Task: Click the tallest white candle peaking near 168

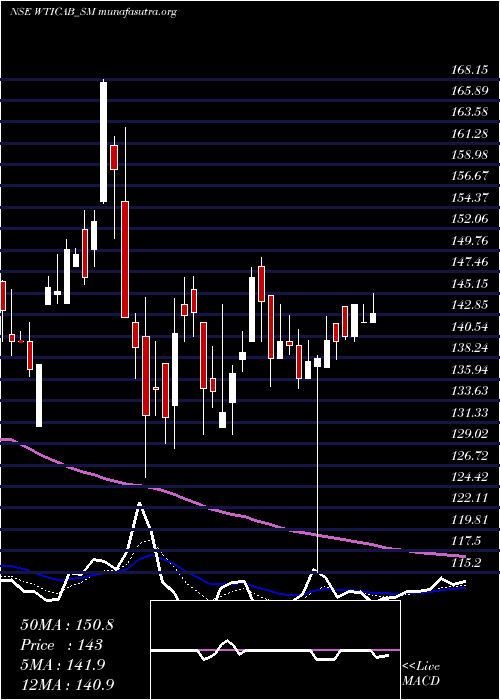Action: point(104,142)
